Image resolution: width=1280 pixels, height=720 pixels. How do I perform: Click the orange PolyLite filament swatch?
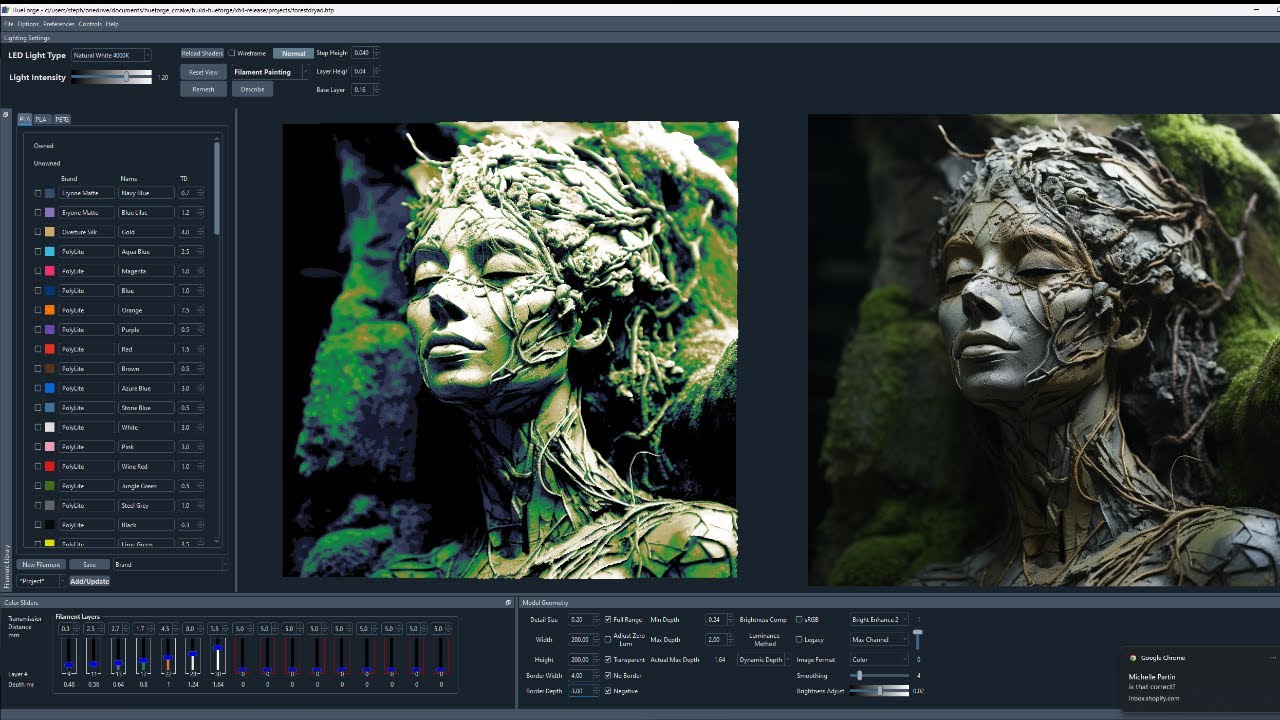click(50, 310)
